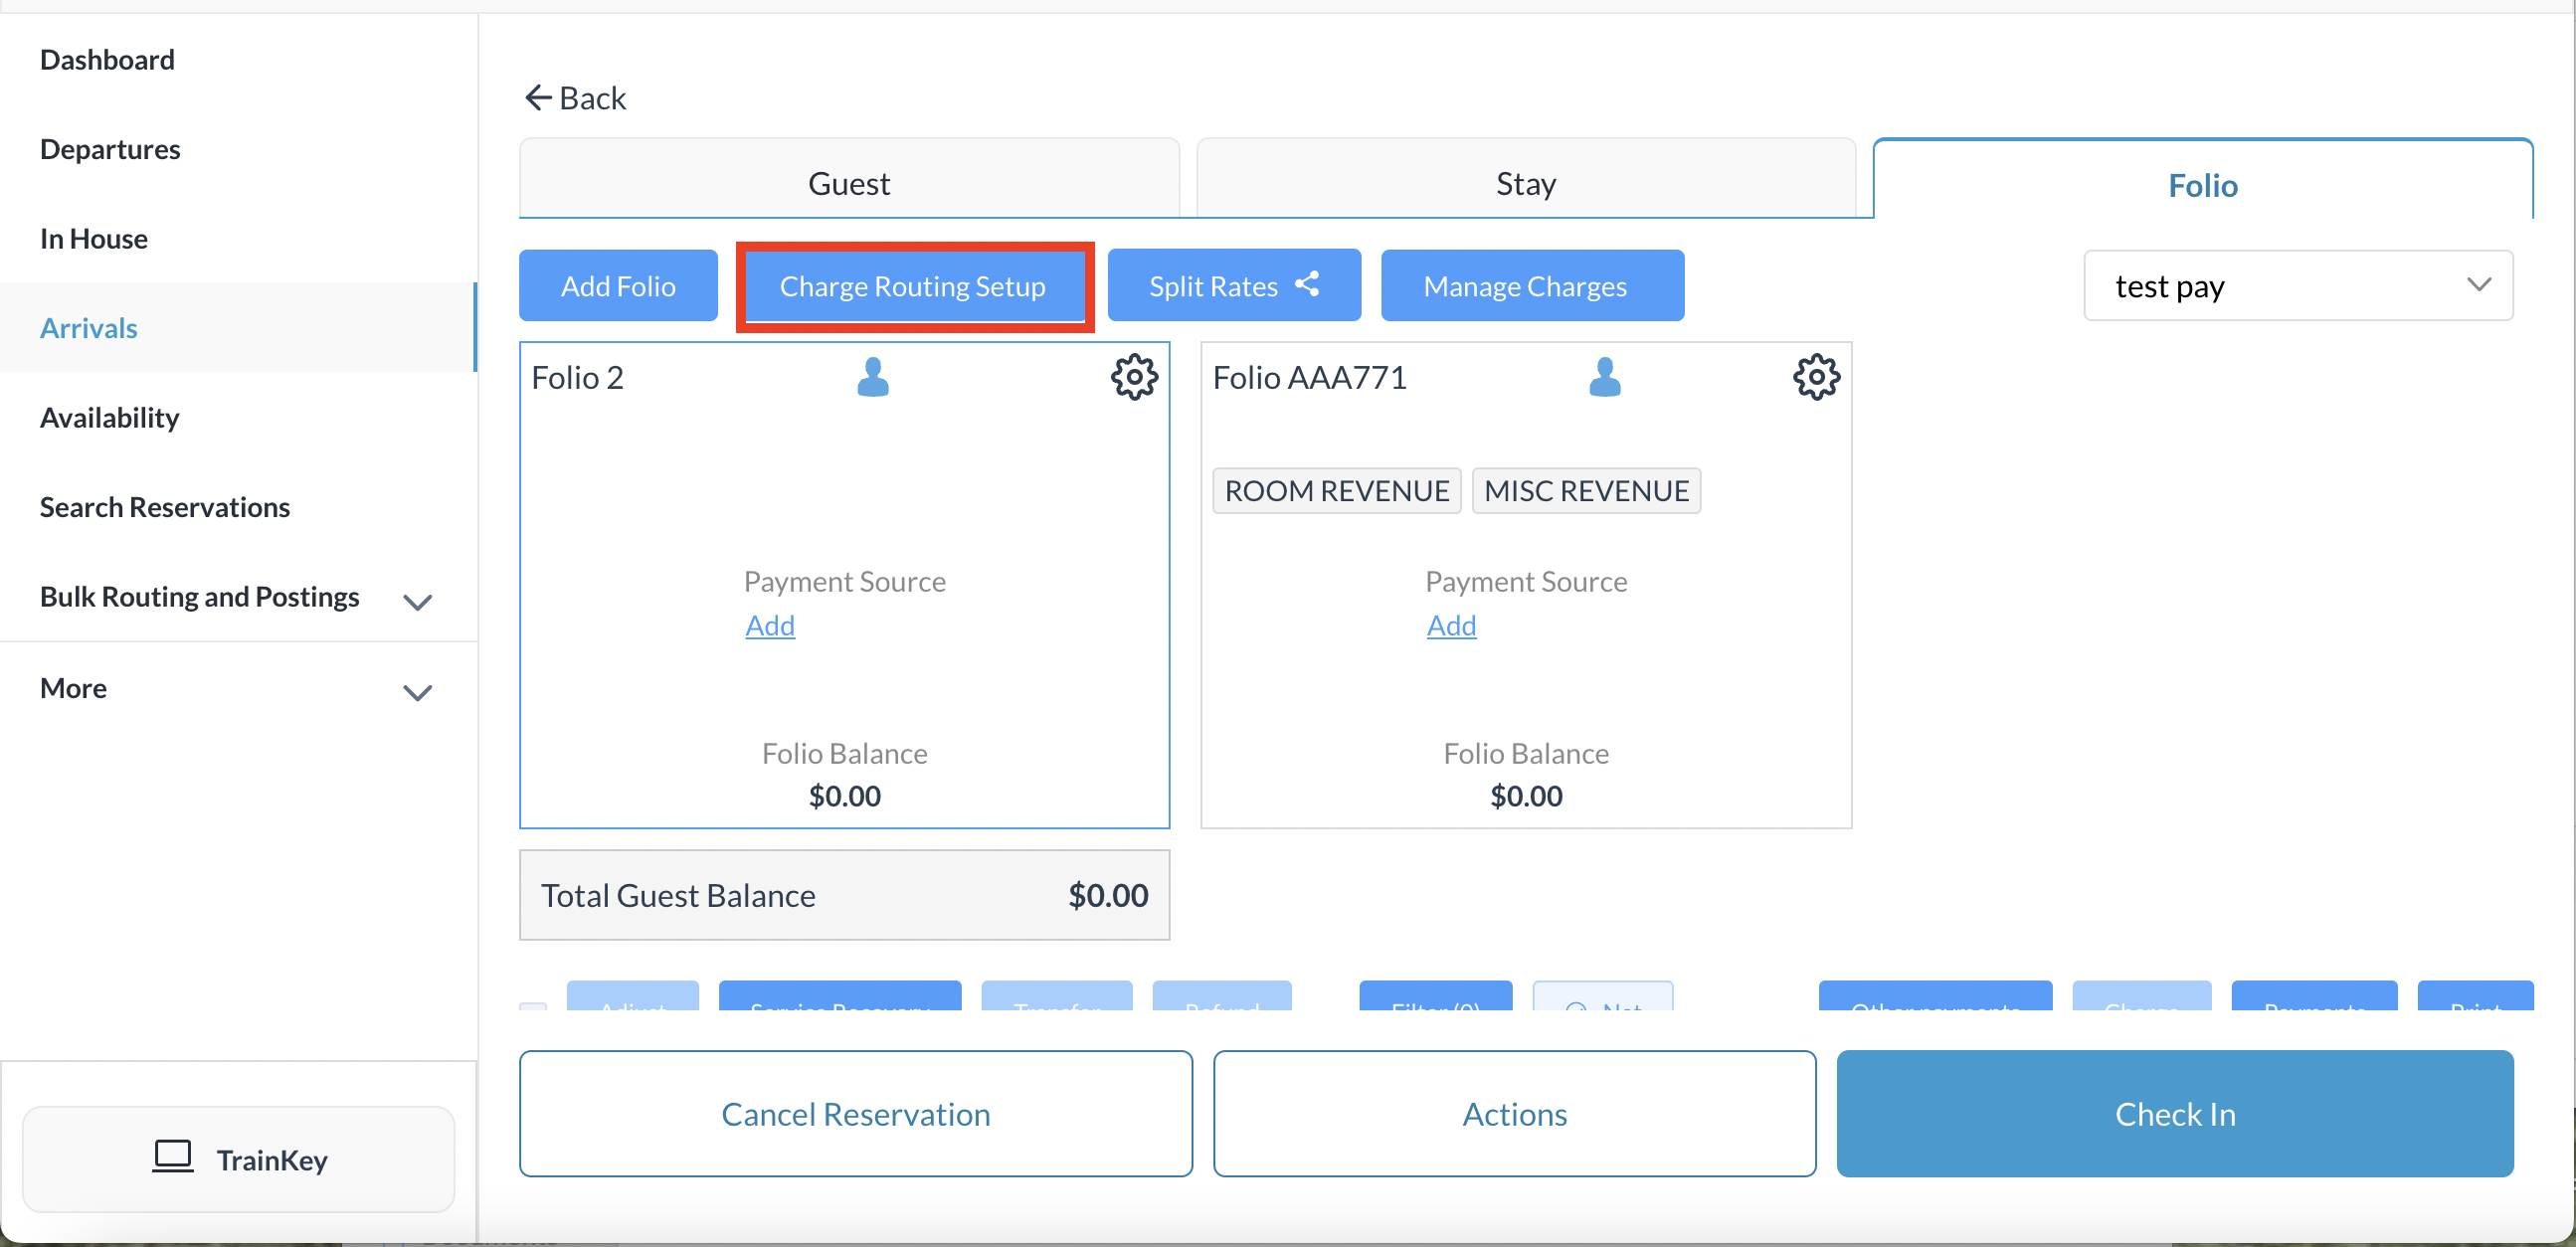Viewport: 2576px width, 1247px height.
Task: Open Folio 2 settings gear
Action: 1134,377
